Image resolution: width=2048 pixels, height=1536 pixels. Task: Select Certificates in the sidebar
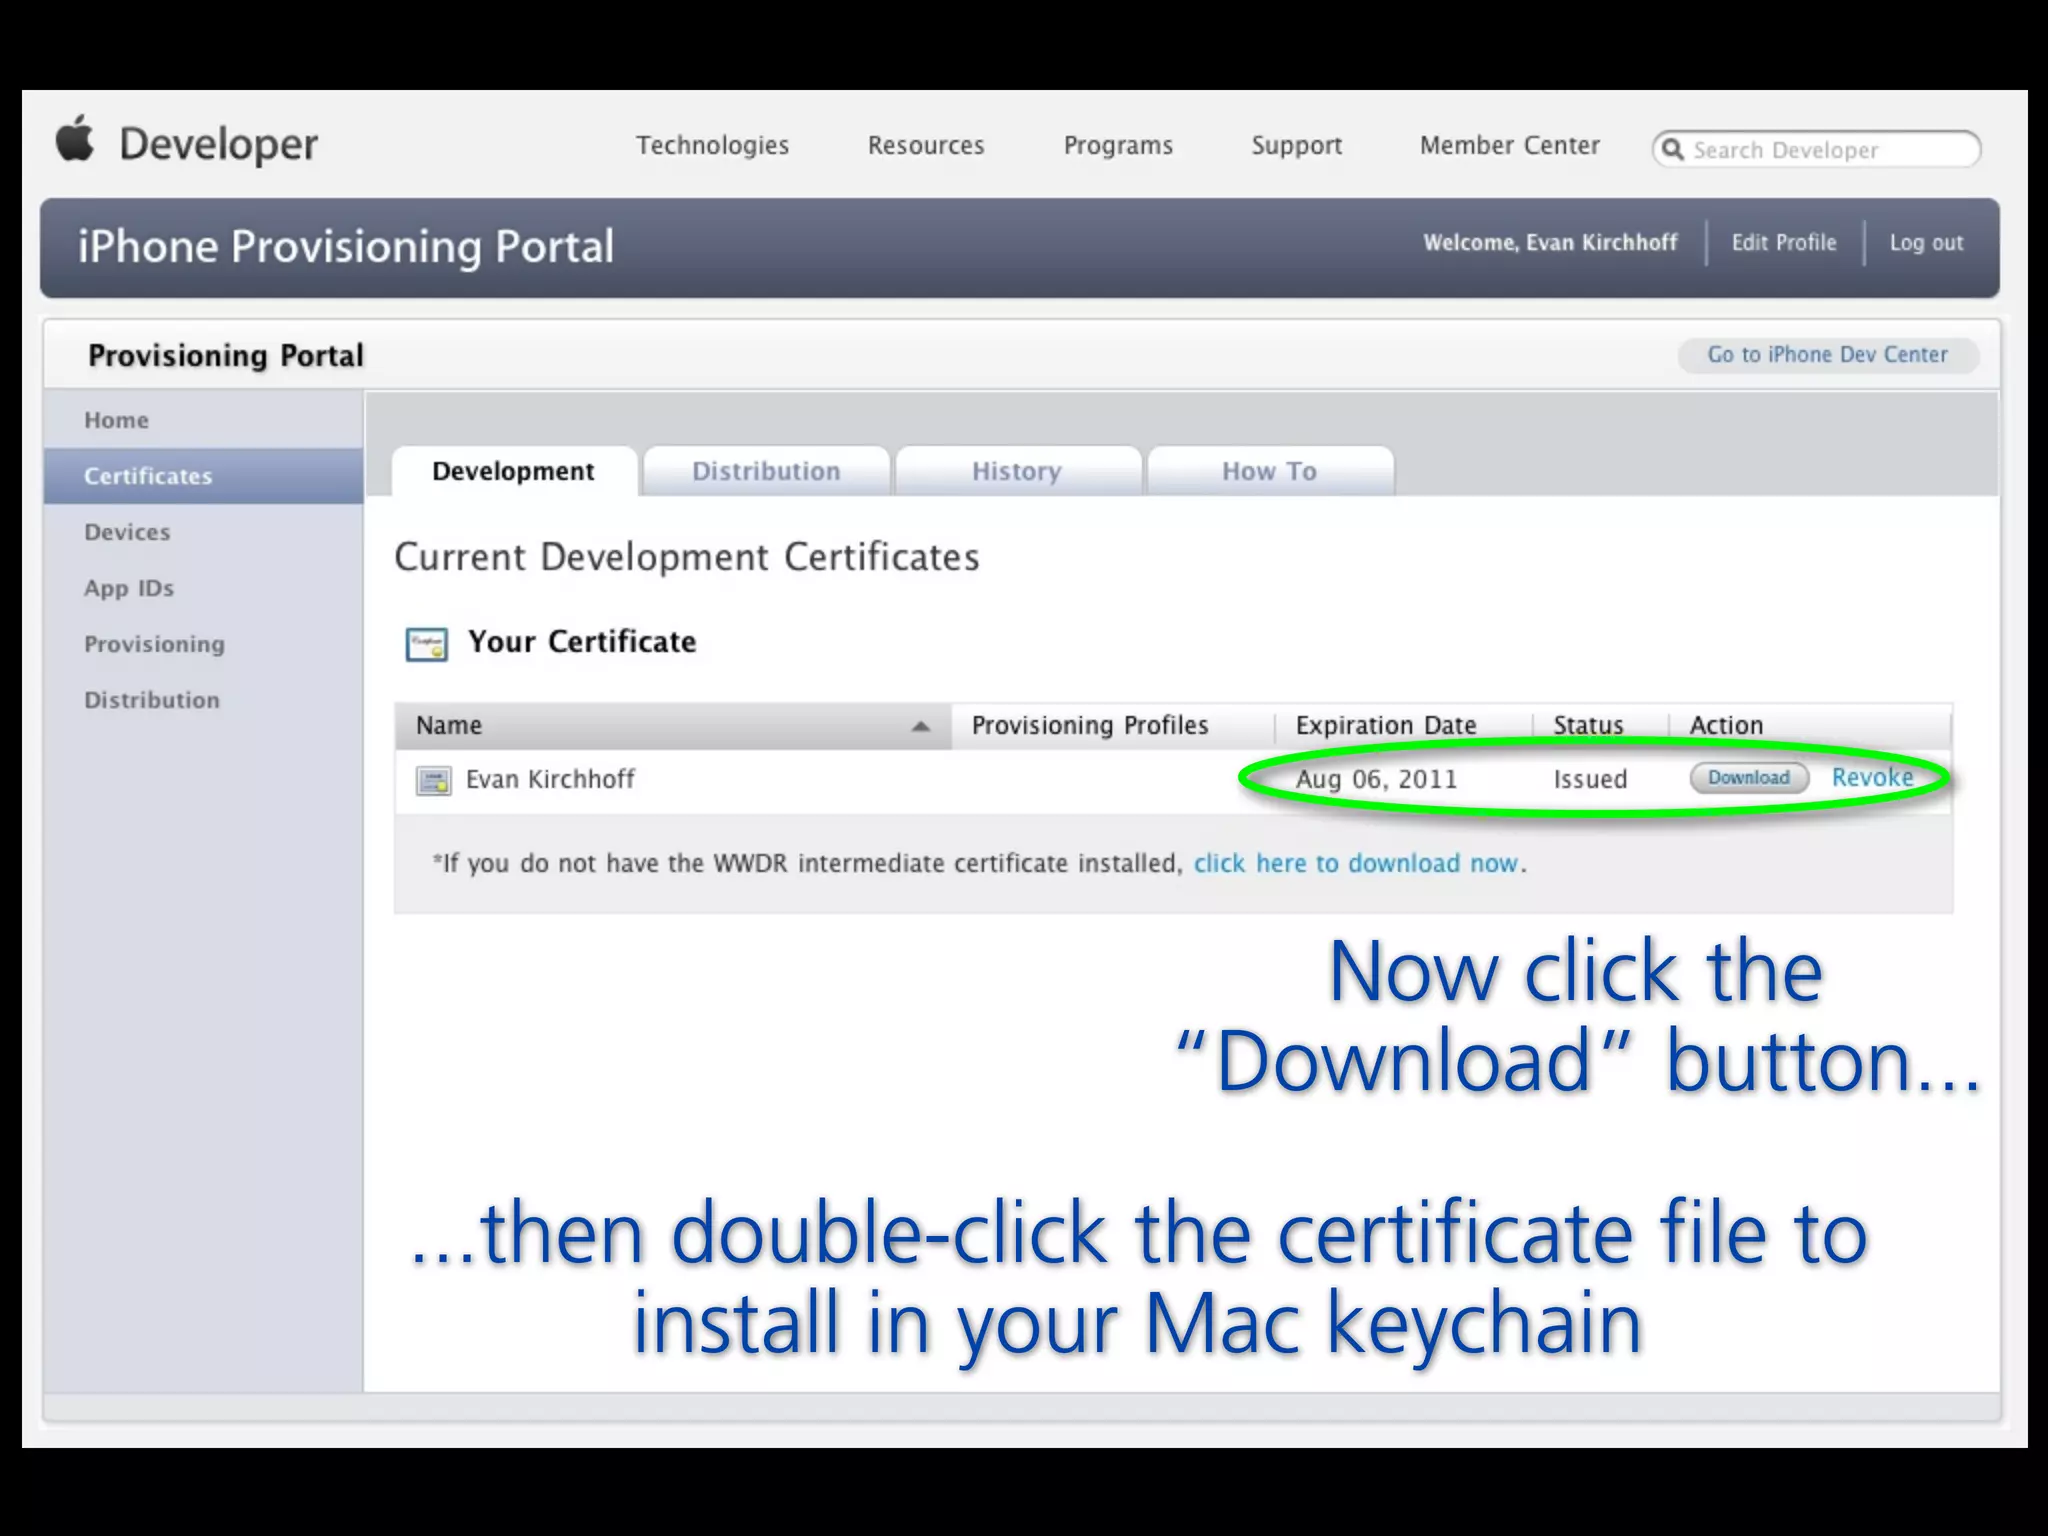pyautogui.click(x=203, y=476)
